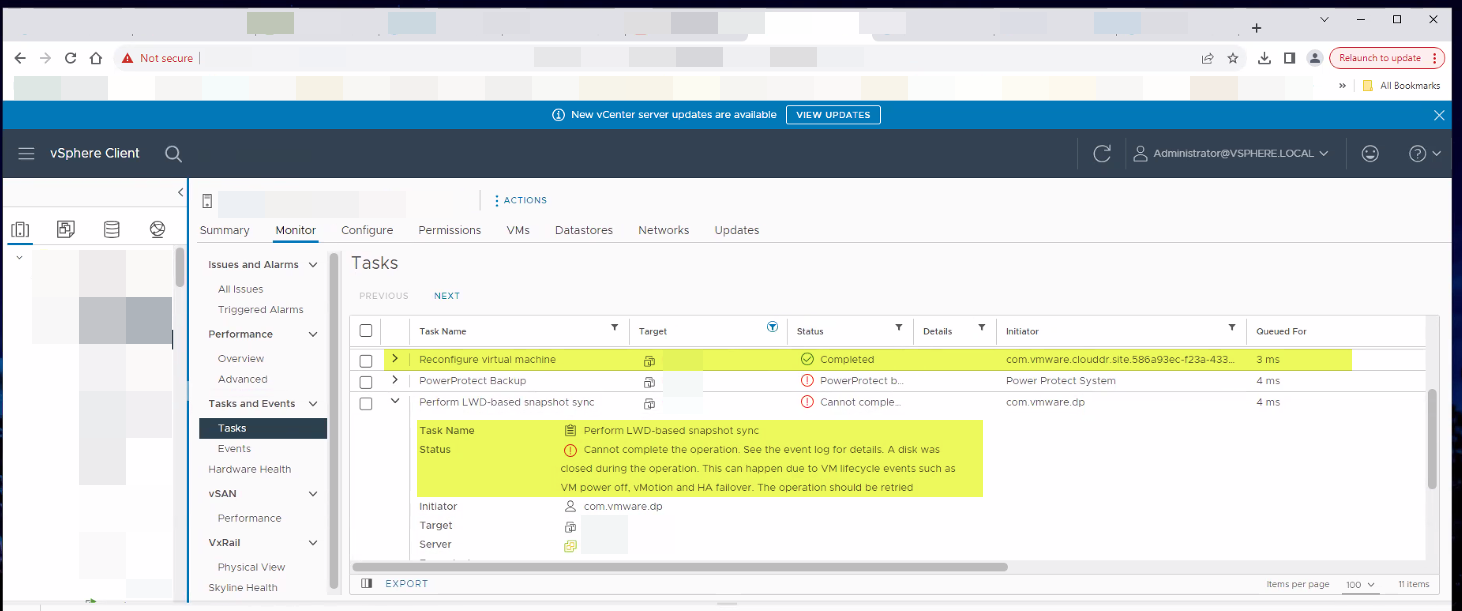Open the Networking inventory icon
The image size is (1462, 611).
pos(157,230)
